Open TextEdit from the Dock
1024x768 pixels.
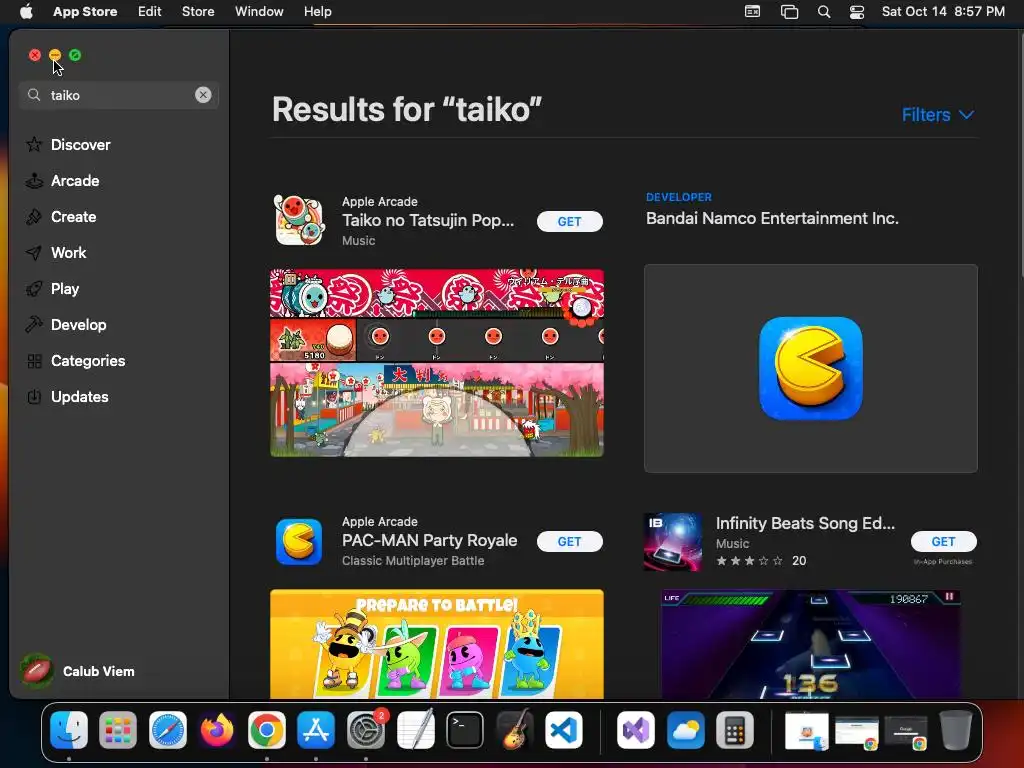click(415, 730)
